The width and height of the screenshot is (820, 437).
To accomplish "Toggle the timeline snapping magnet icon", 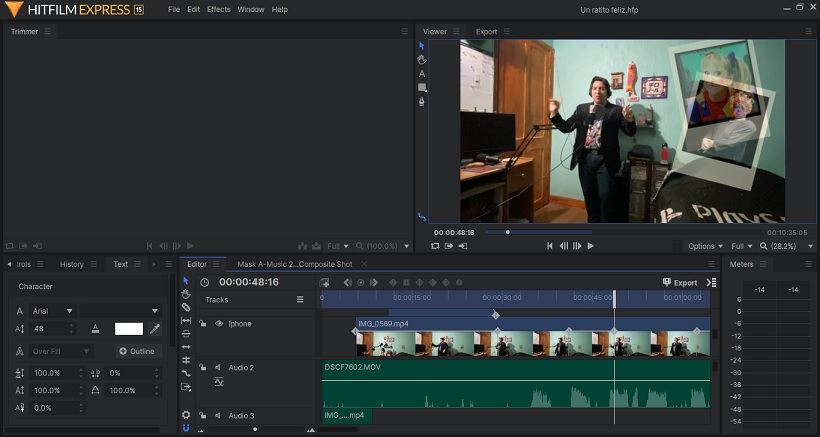I will [186, 429].
